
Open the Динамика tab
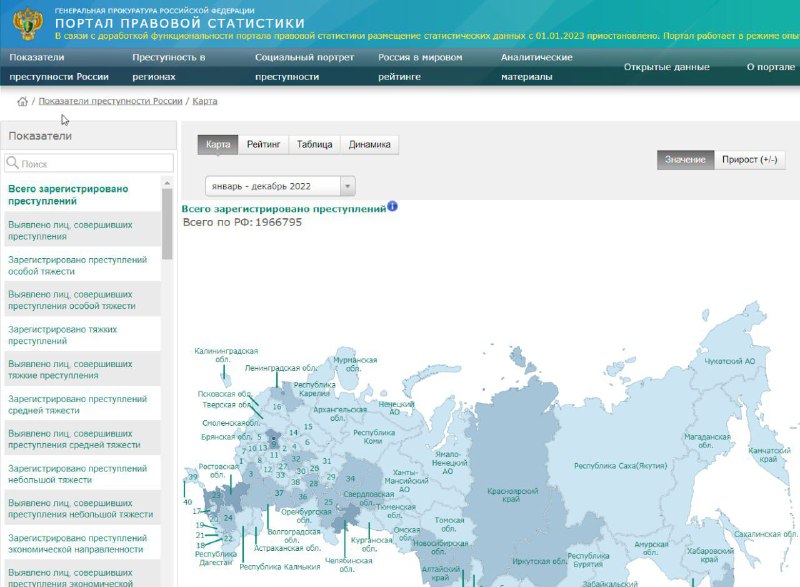click(x=369, y=144)
